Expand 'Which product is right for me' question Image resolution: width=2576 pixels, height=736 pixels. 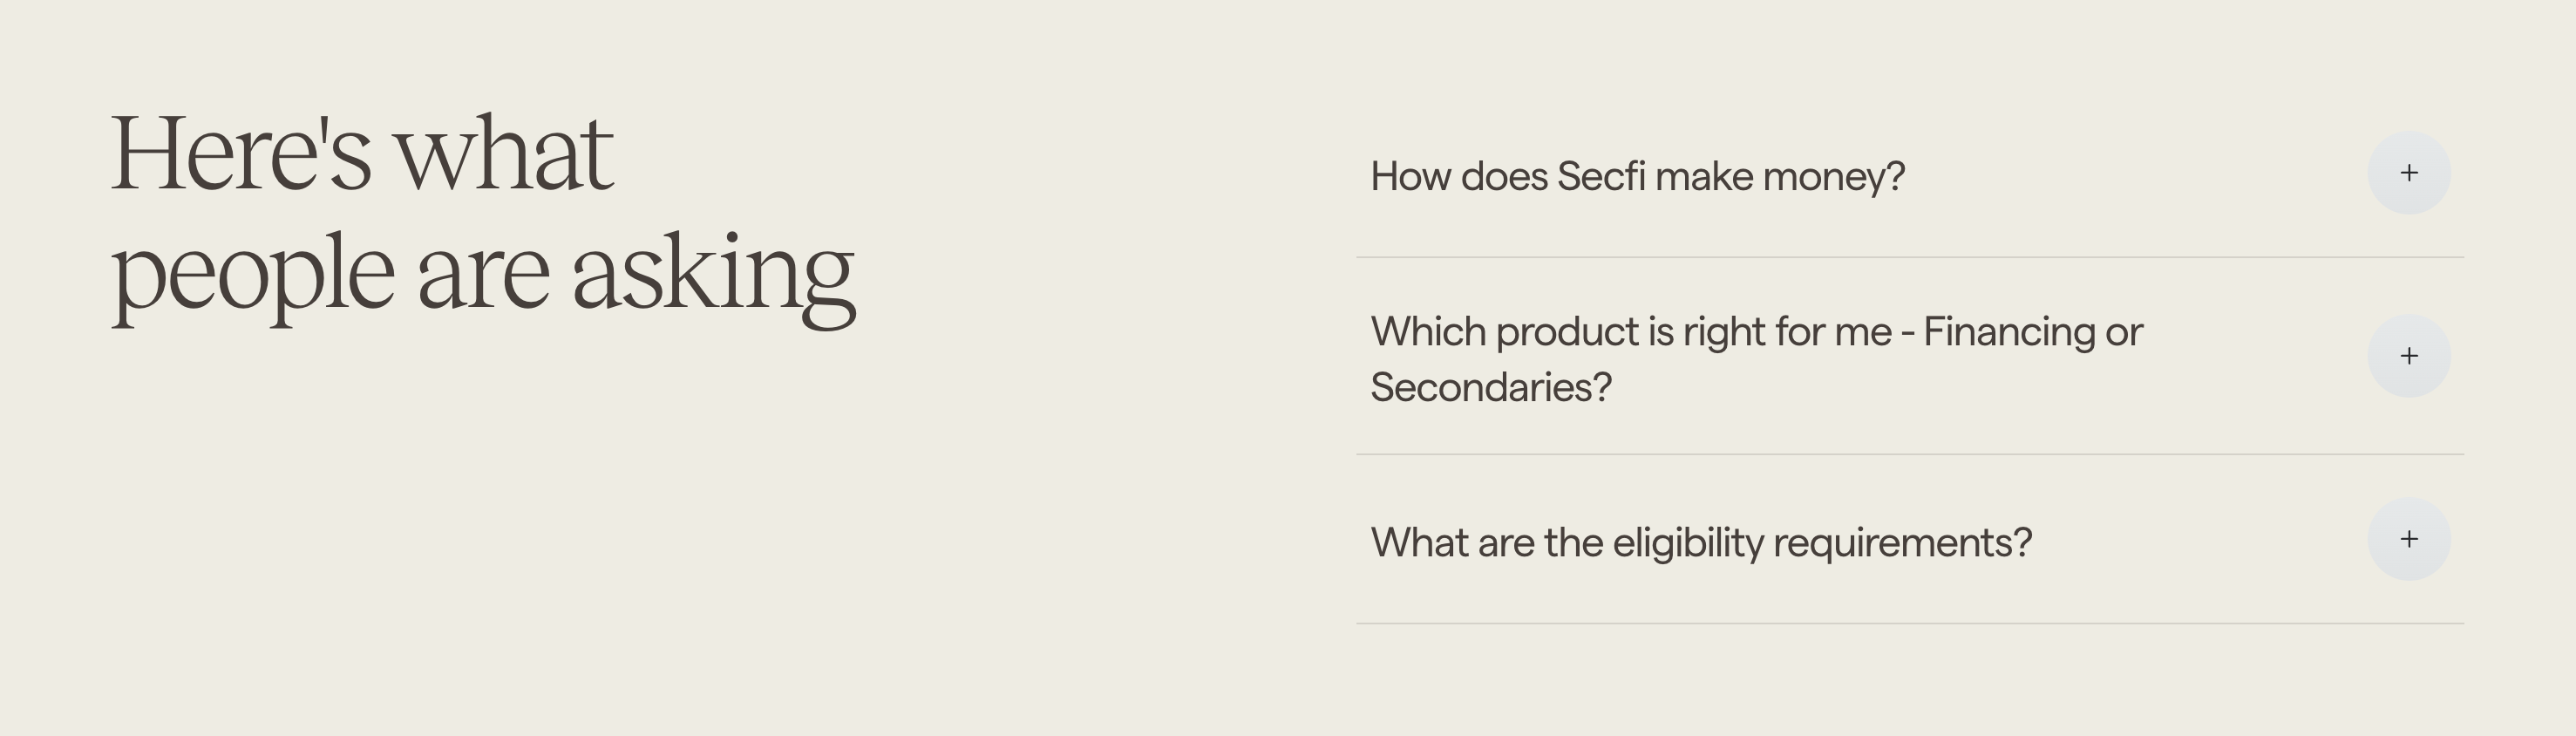tap(2408, 356)
